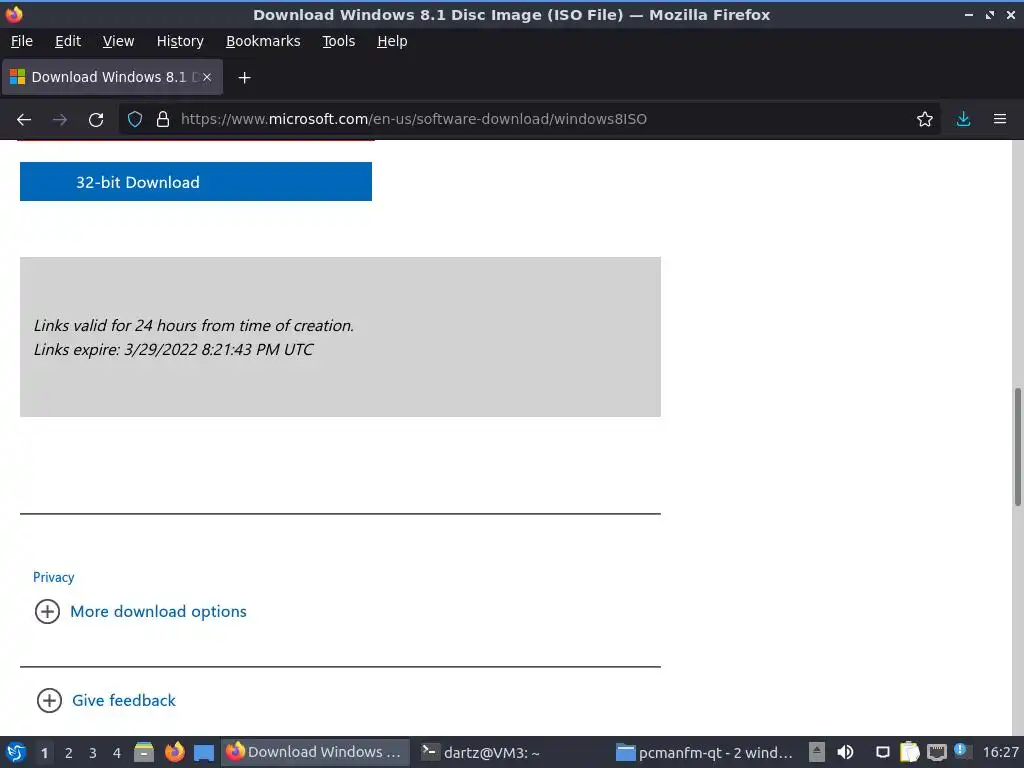Open removable media eject tray icon
This screenshot has width=1024, height=768.
[817, 752]
